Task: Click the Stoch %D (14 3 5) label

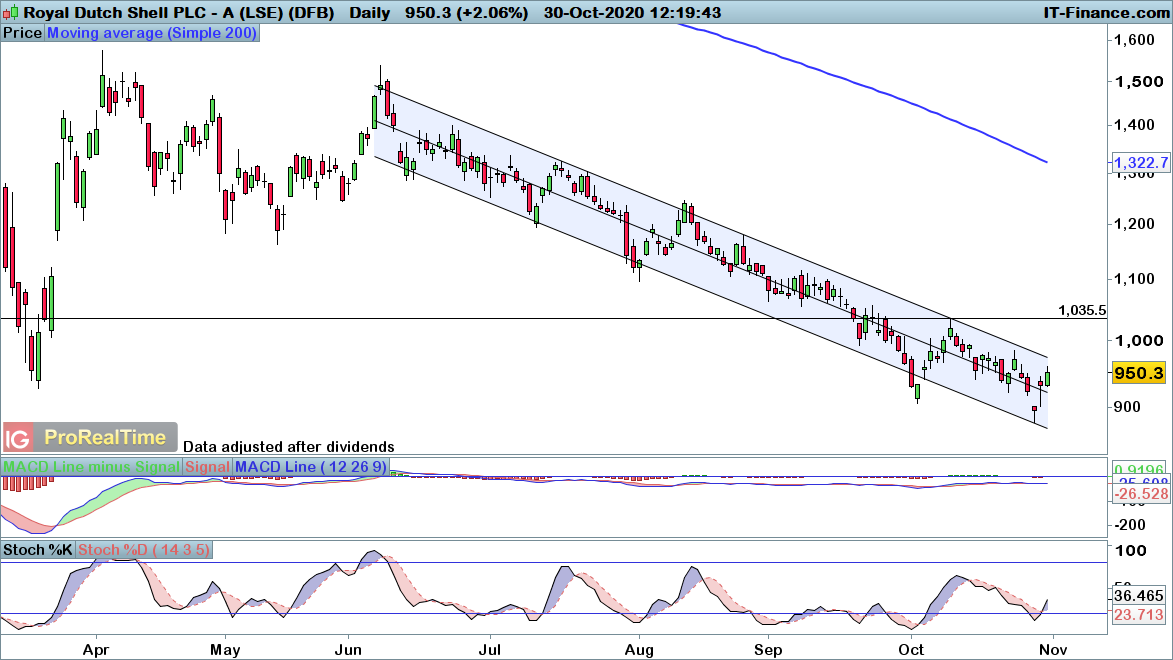Action: (x=144, y=550)
